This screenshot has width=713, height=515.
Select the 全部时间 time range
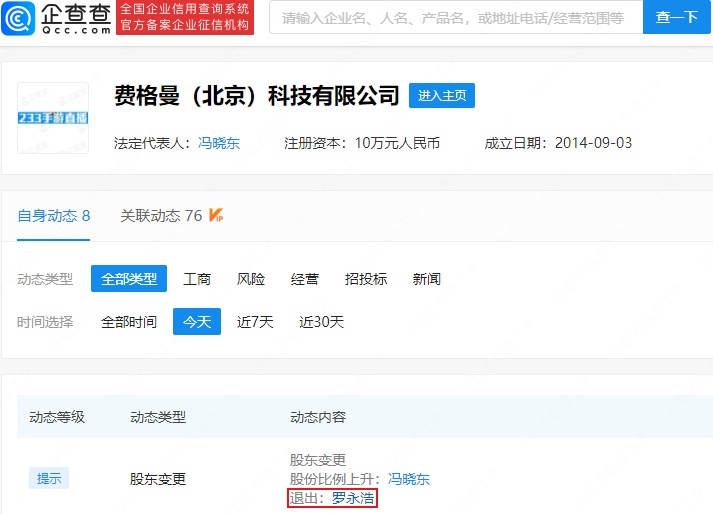[x=129, y=322]
